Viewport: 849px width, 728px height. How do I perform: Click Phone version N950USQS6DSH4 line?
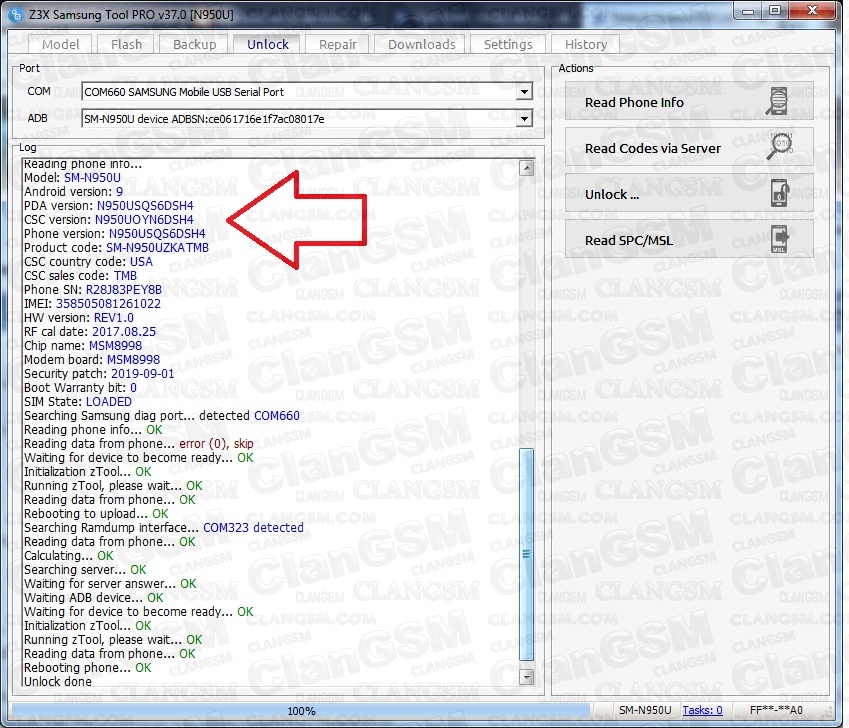(114, 234)
